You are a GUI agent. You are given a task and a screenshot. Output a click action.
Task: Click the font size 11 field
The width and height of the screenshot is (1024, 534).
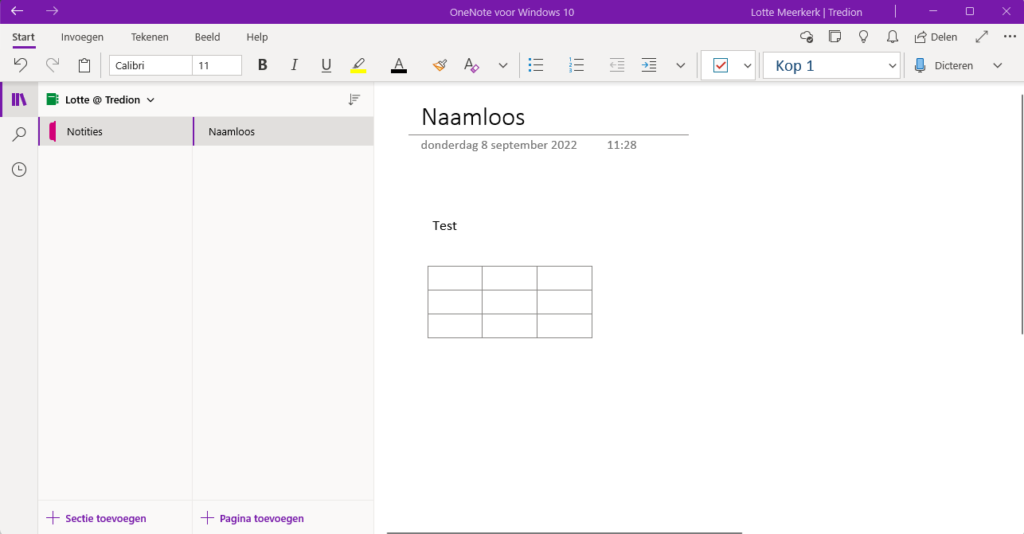point(217,65)
